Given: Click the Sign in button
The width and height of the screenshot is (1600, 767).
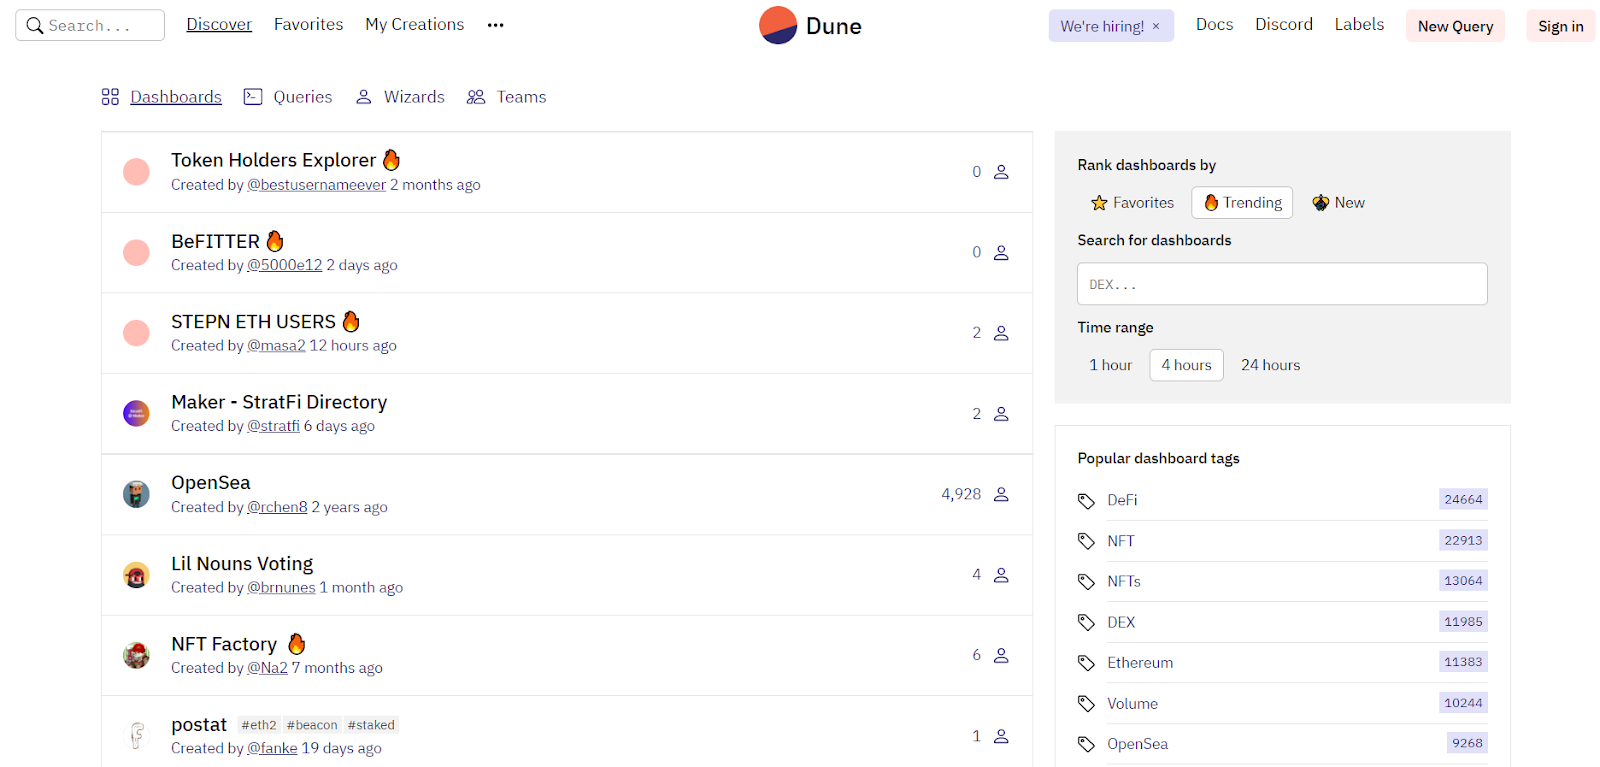Looking at the screenshot, I should click(x=1560, y=26).
